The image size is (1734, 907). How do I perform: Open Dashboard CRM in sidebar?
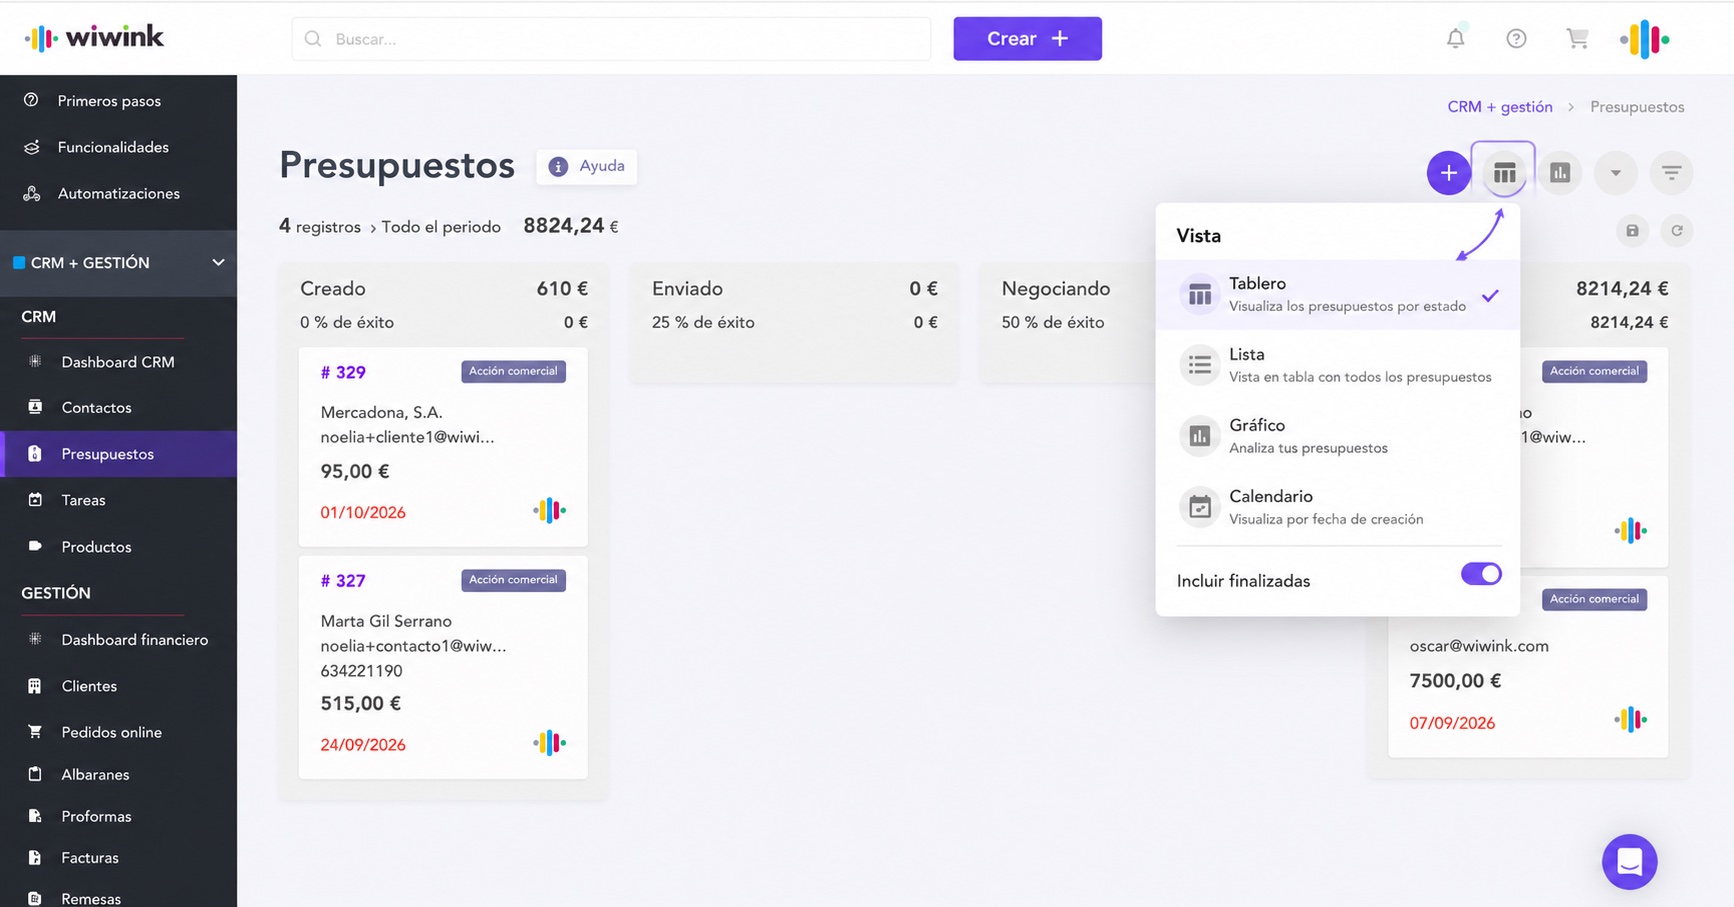(118, 362)
